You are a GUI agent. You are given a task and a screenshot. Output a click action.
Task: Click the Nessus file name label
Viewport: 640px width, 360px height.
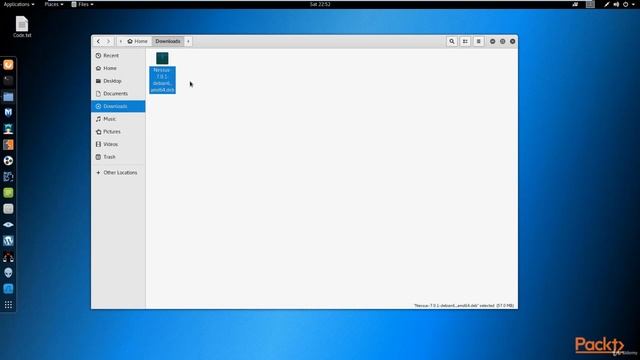pyautogui.click(x=162, y=80)
